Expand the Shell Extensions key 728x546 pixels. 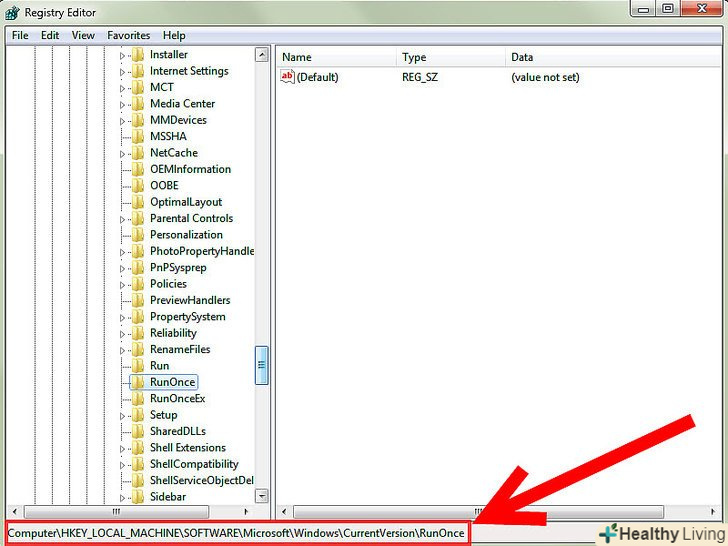click(x=123, y=448)
